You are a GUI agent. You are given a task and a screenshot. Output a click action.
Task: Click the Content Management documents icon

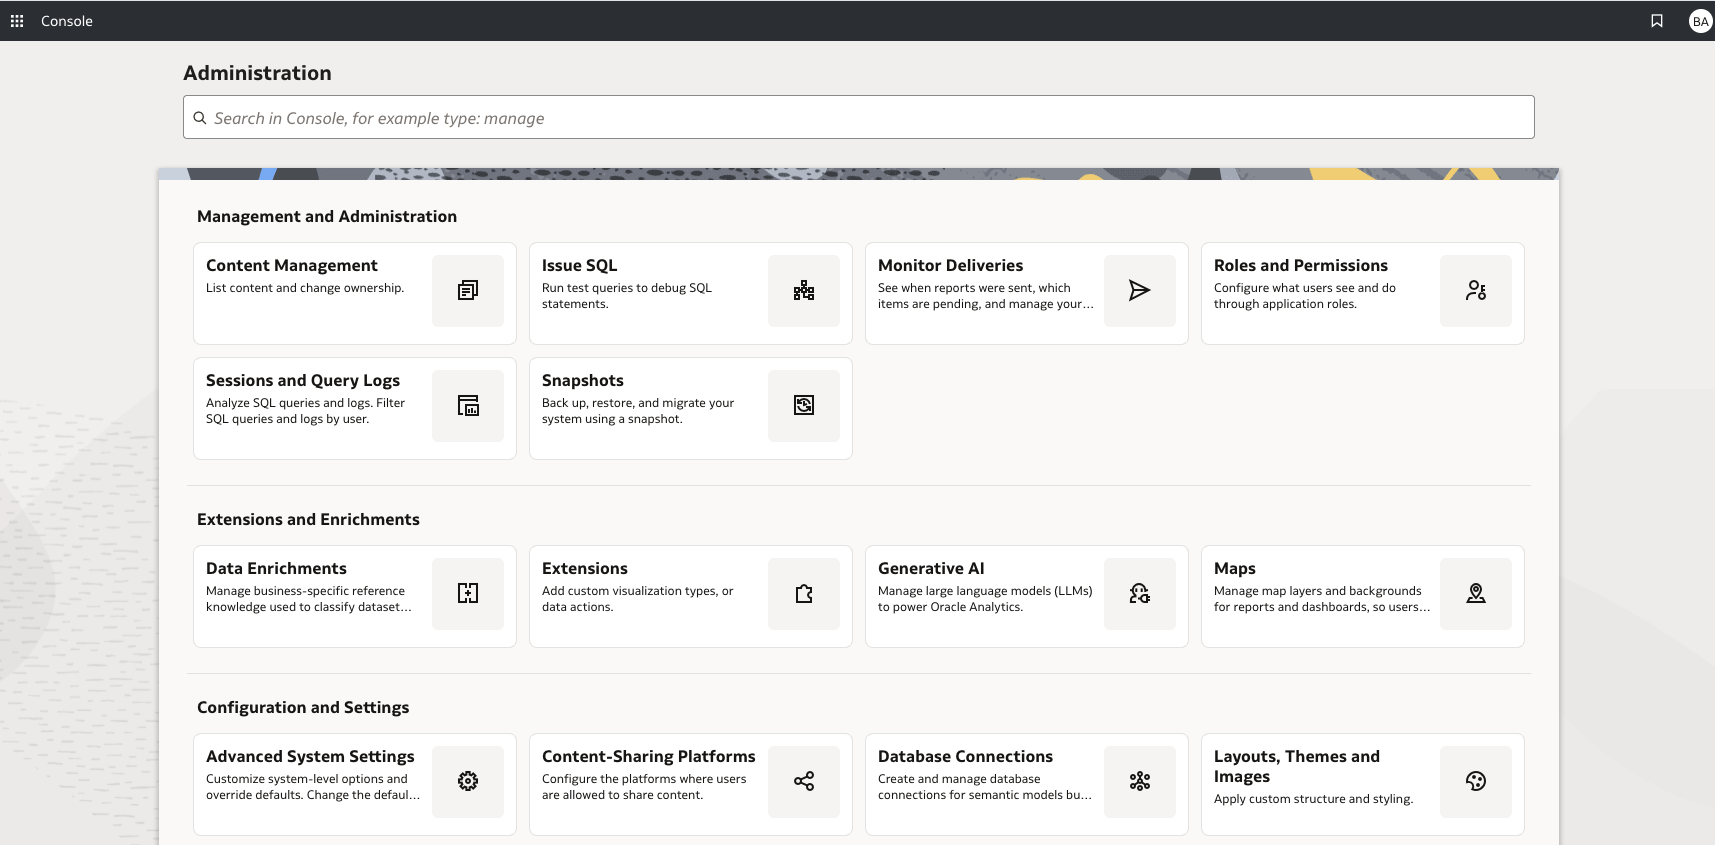[x=468, y=291]
